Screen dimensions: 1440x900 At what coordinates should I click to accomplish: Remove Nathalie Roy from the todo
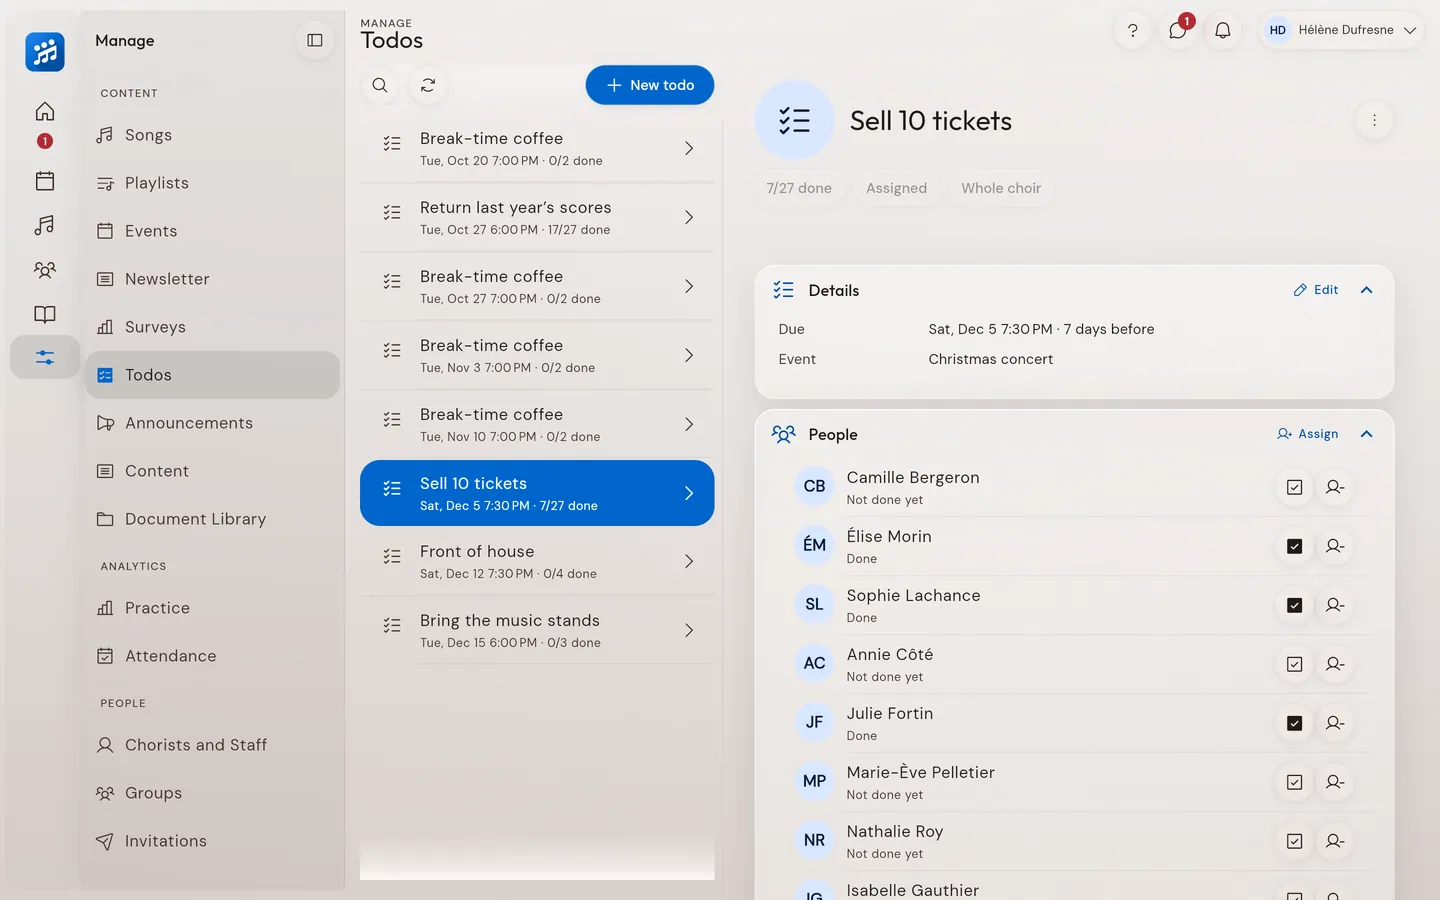pos(1335,841)
